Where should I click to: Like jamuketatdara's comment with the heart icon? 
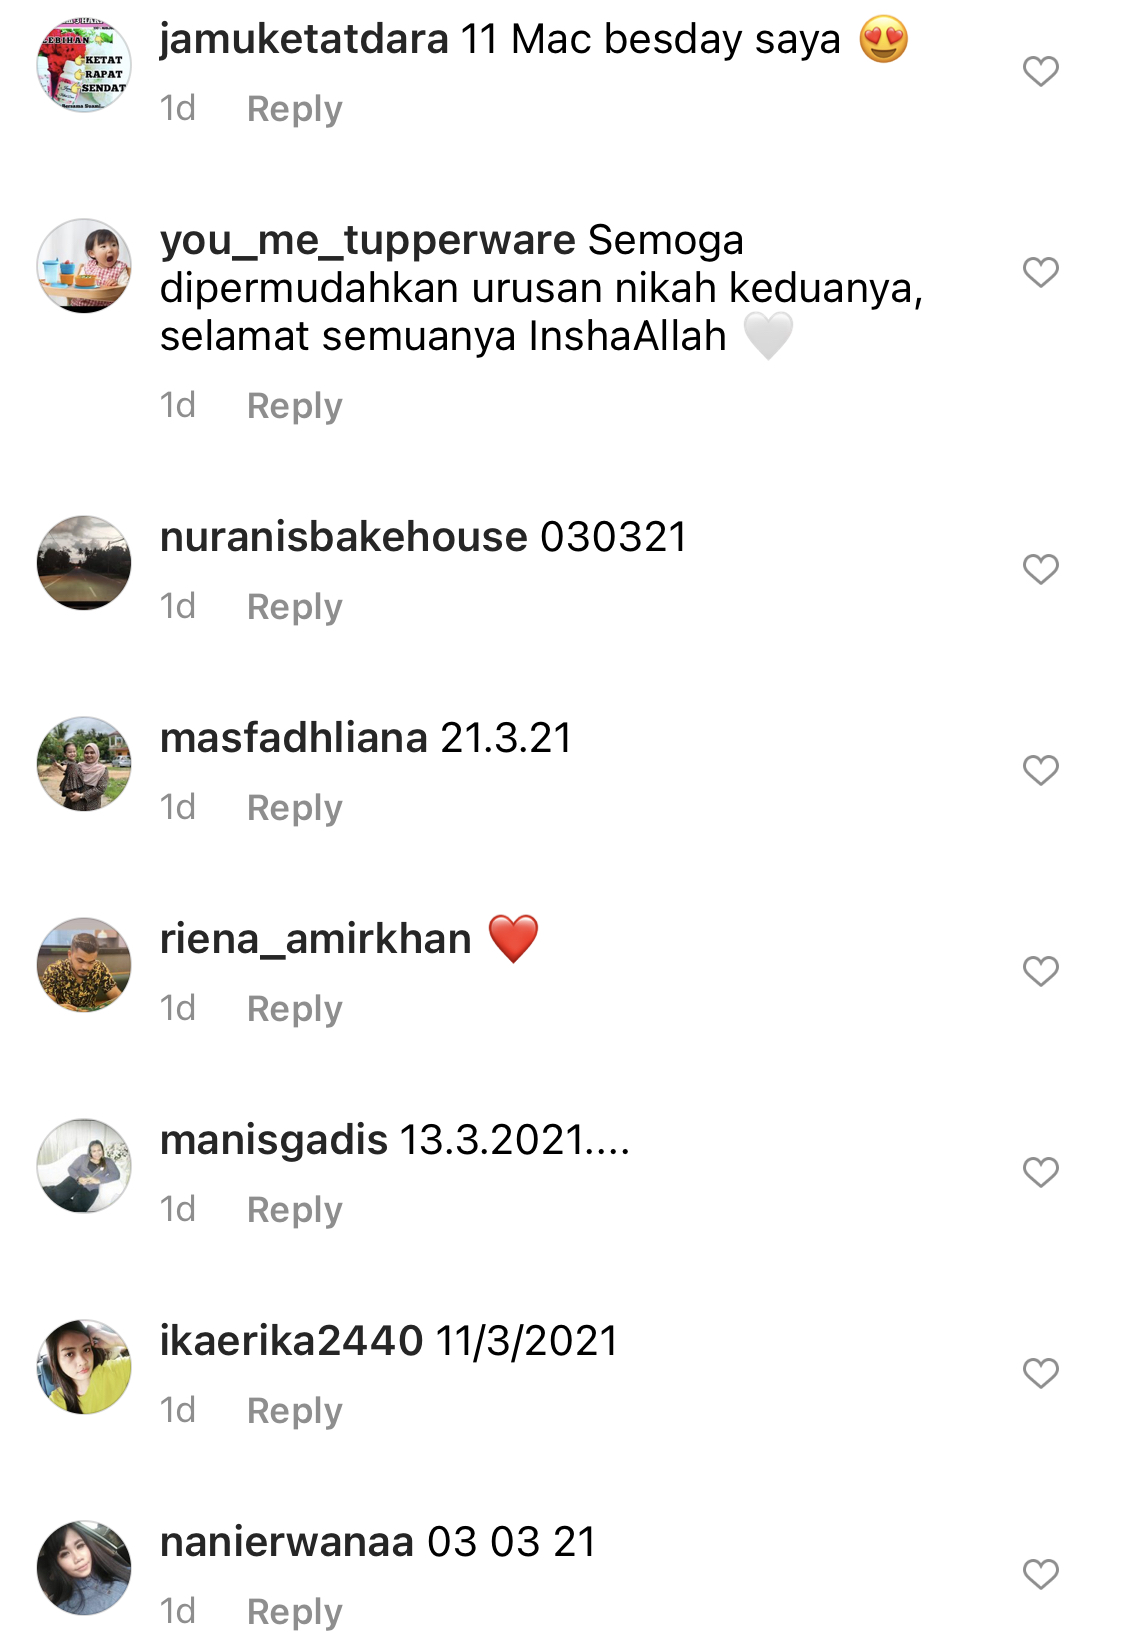pyautogui.click(x=1040, y=71)
